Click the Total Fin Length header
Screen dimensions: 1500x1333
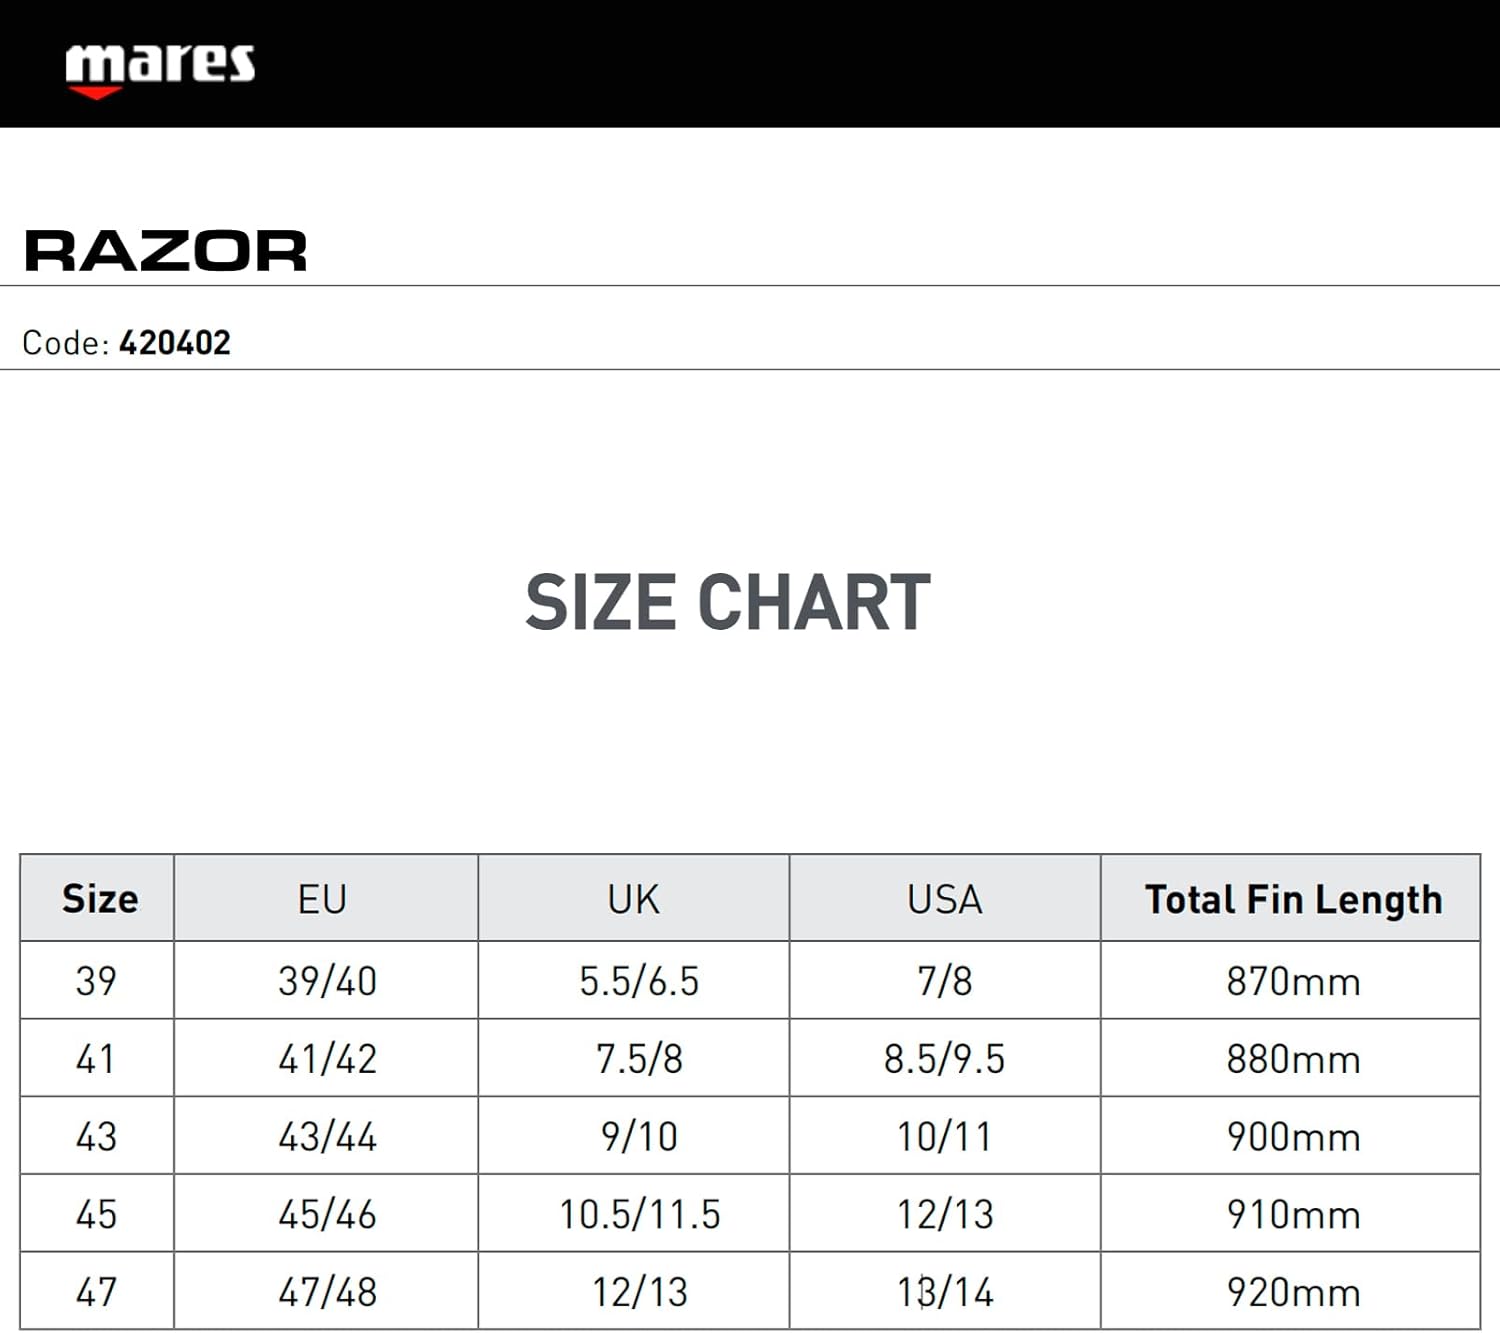click(1293, 899)
